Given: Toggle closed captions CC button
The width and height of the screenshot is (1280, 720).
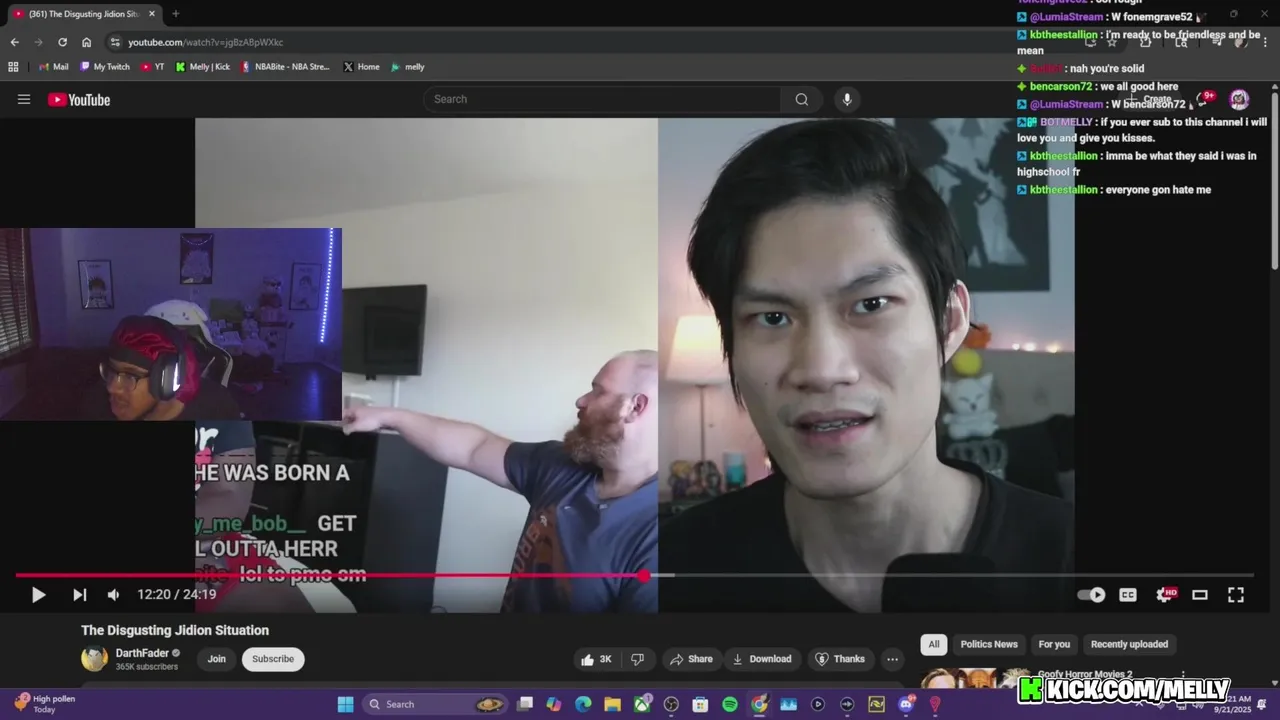Looking at the screenshot, I should click(1128, 594).
